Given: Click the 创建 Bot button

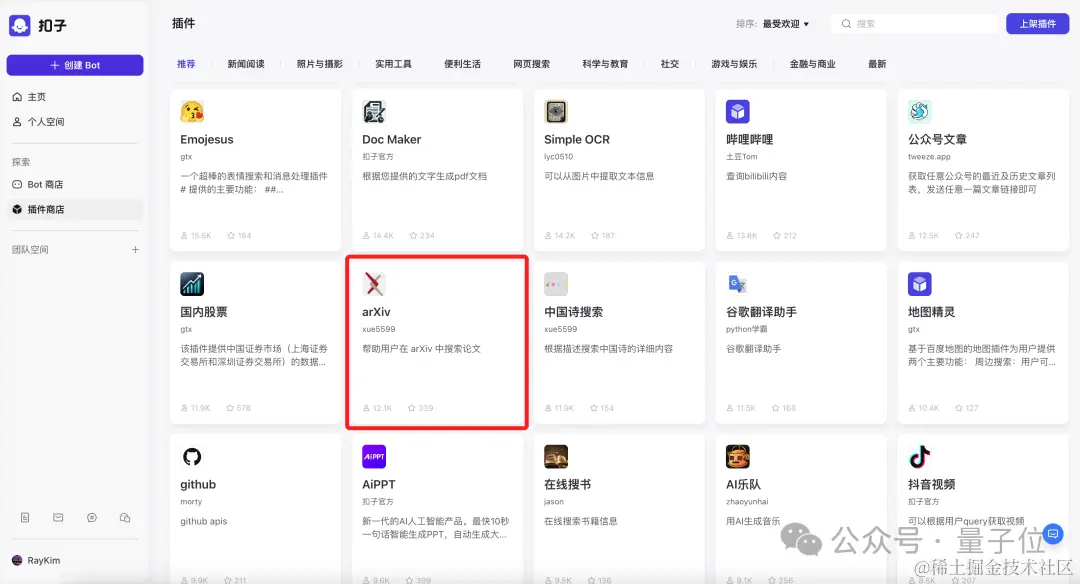Looking at the screenshot, I should tap(75, 65).
